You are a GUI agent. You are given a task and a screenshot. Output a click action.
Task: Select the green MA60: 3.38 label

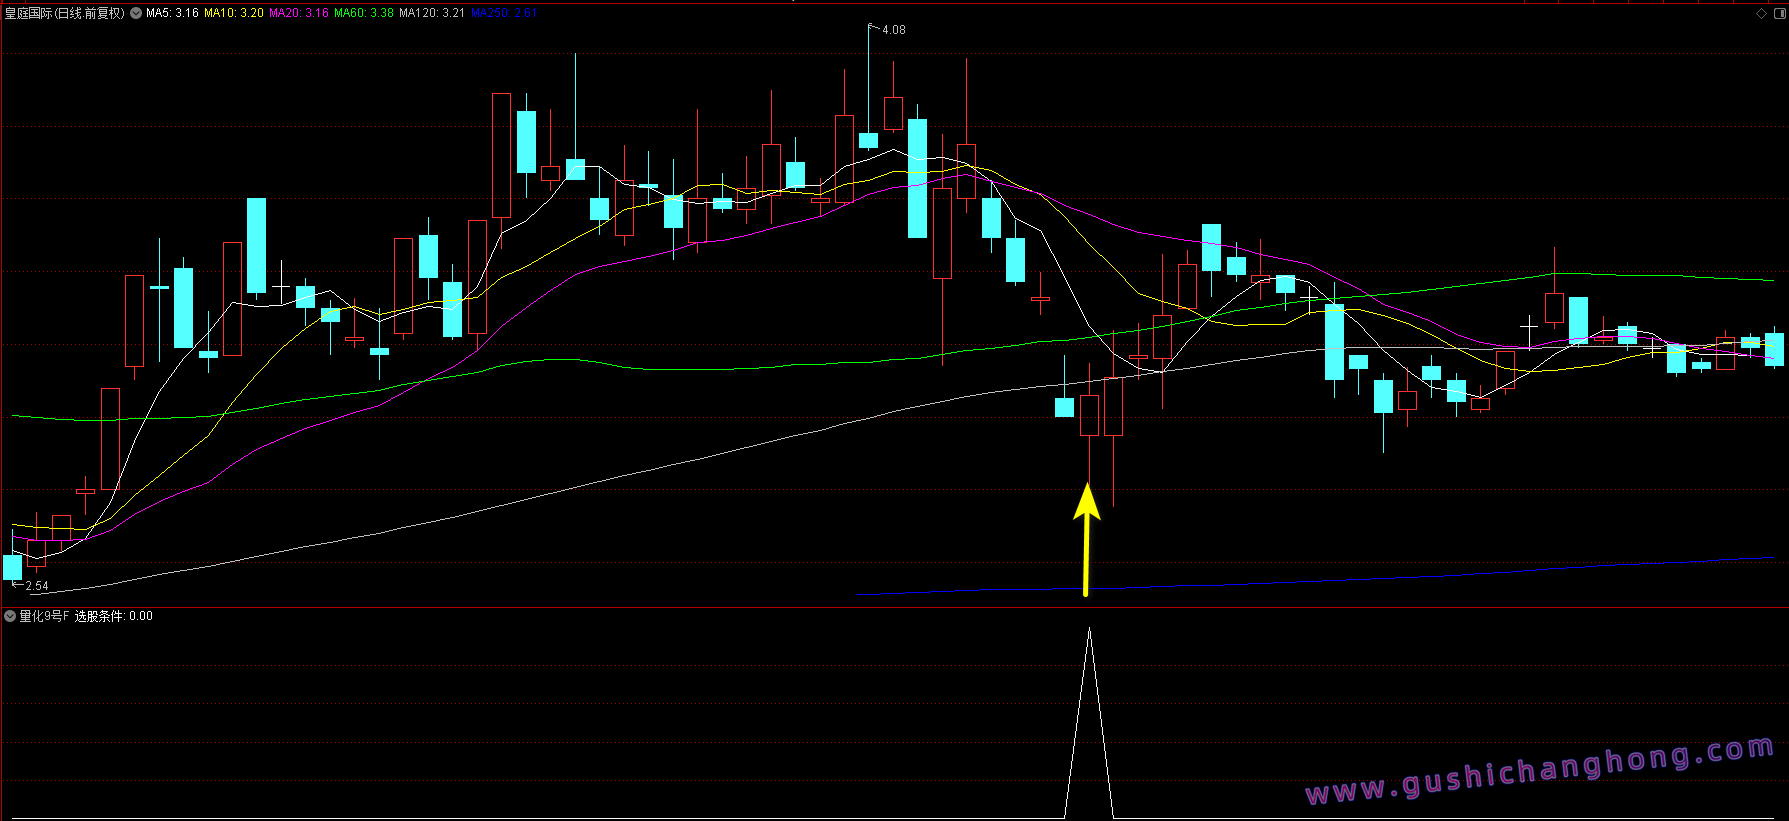[364, 13]
